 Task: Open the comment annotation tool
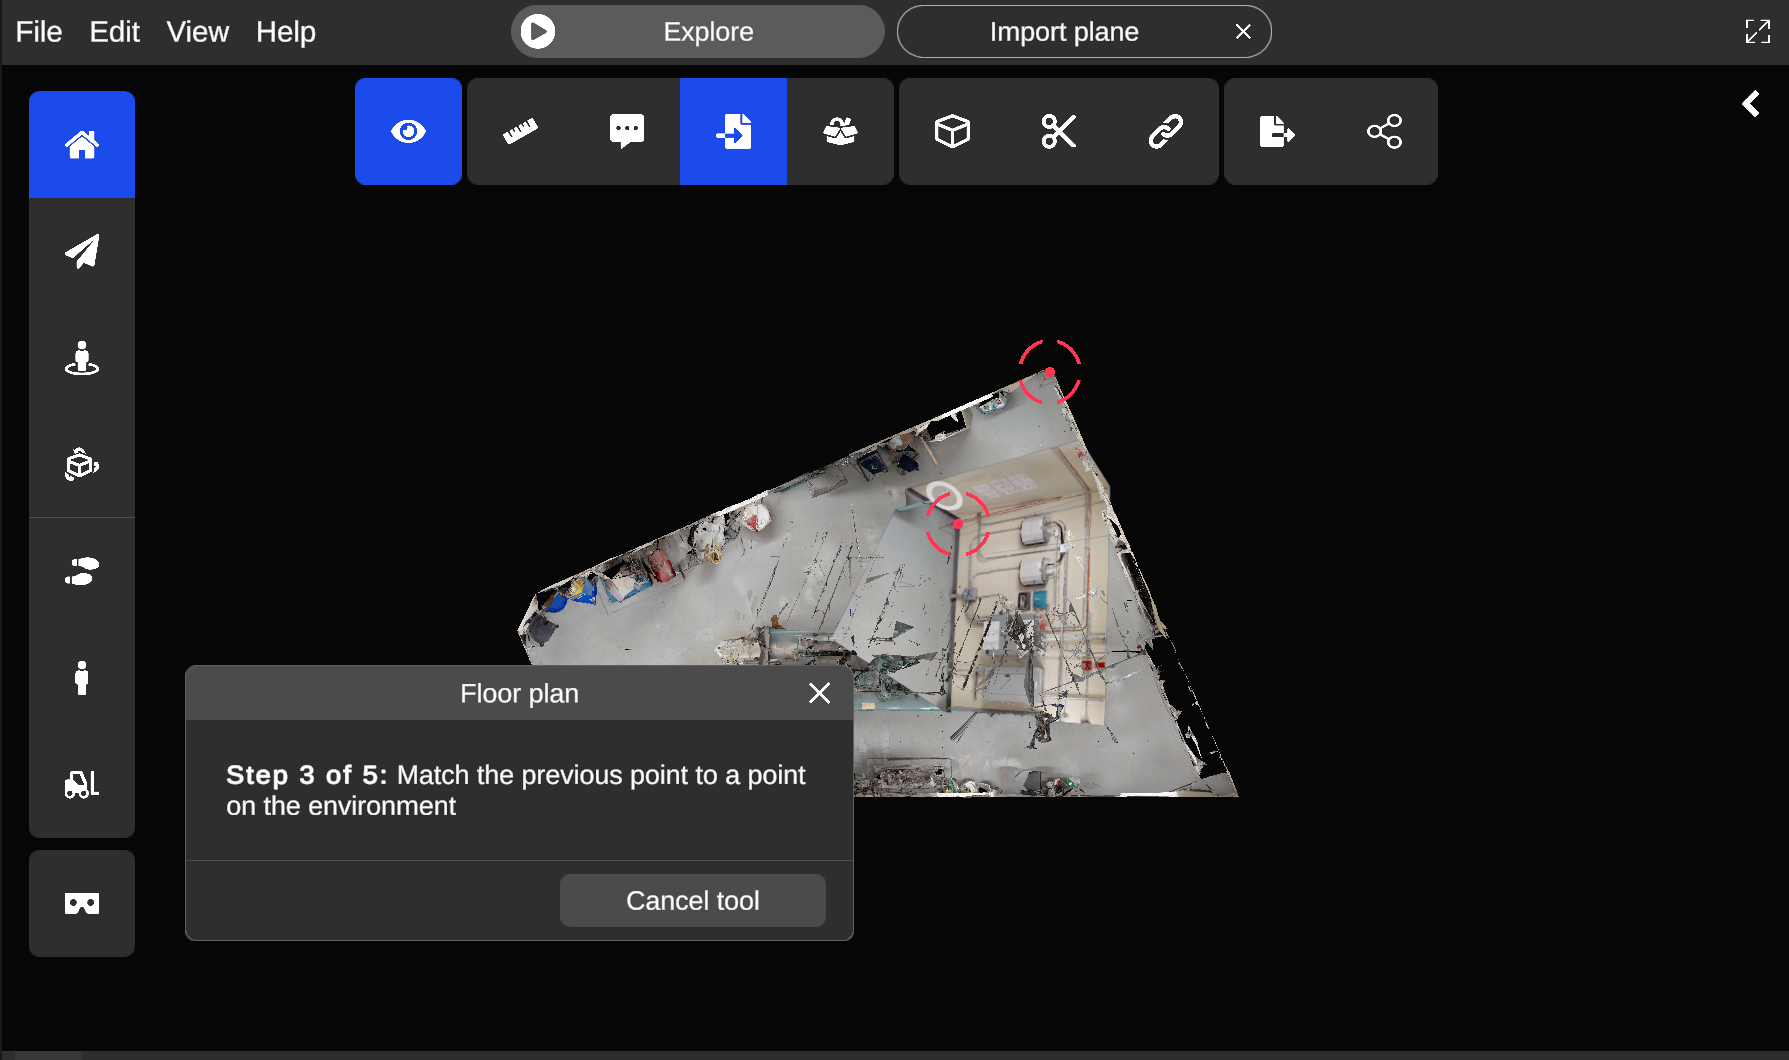tap(627, 132)
